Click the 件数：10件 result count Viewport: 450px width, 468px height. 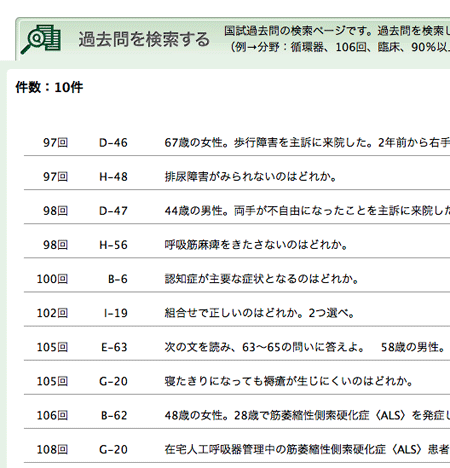click(49, 87)
